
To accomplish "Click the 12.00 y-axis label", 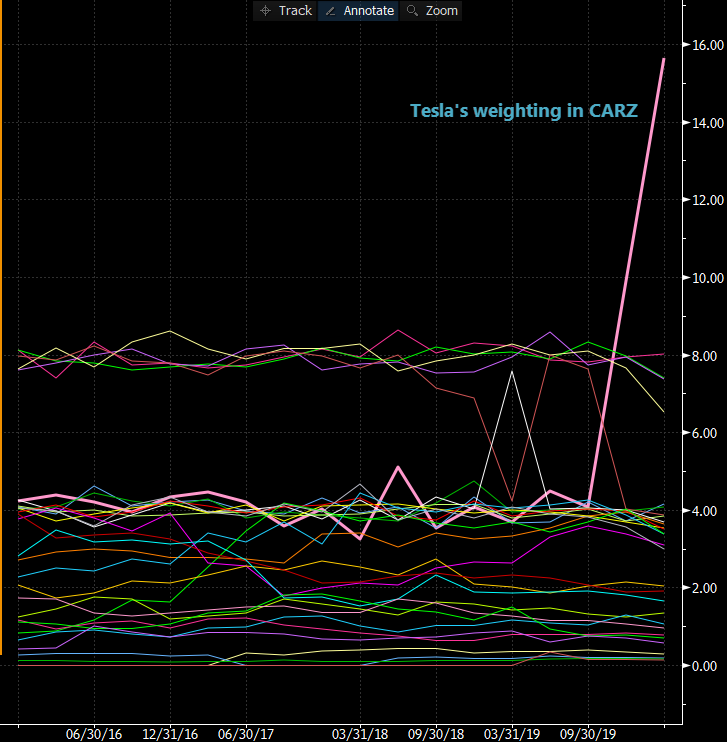I will point(708,200).
